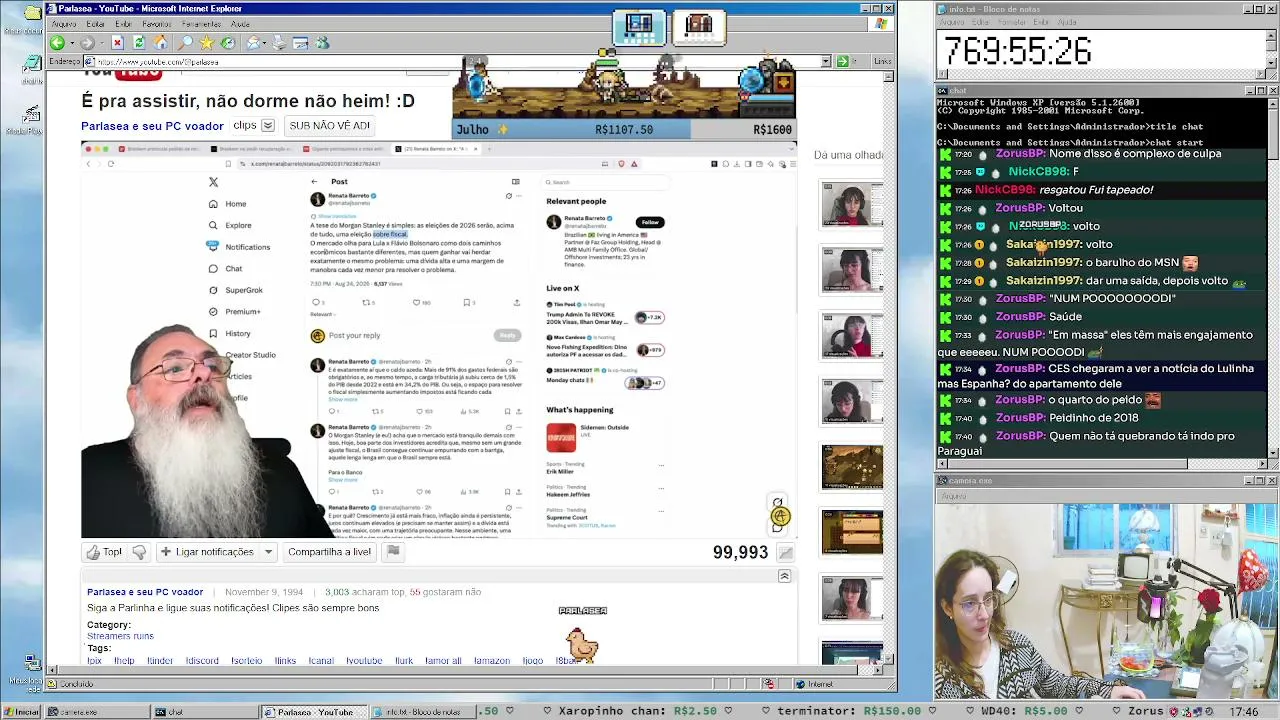Click the 99,993 view count
Viewport: 1280px width, 720px height.
pos(740,552)
